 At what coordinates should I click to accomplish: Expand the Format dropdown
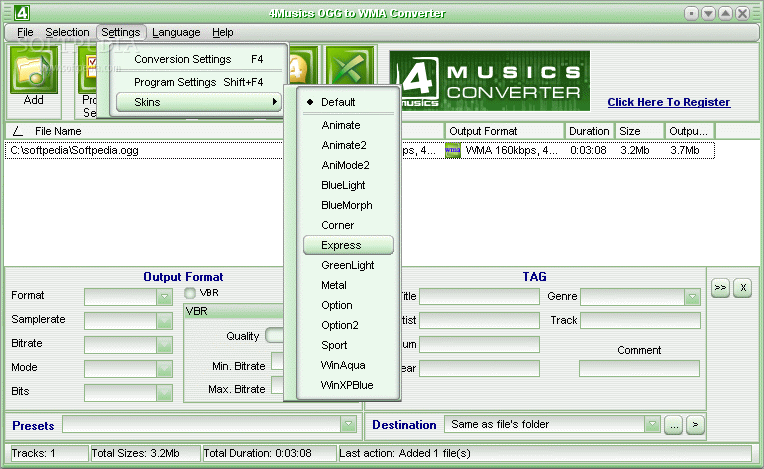point(165,296)
